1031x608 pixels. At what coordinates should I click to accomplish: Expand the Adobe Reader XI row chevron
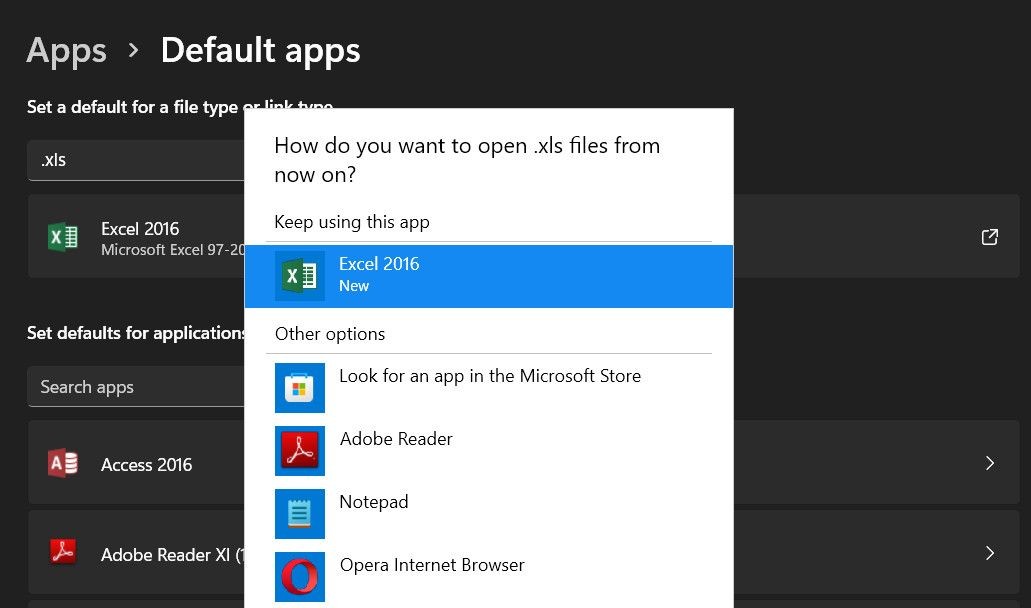click(990, 553)
